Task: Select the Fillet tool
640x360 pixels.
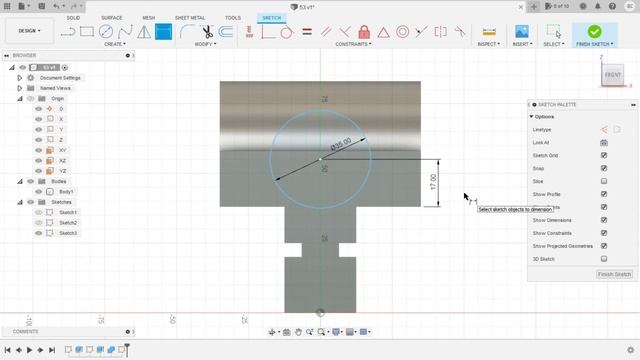Action: pyautogui.click(x=187, y=32)
